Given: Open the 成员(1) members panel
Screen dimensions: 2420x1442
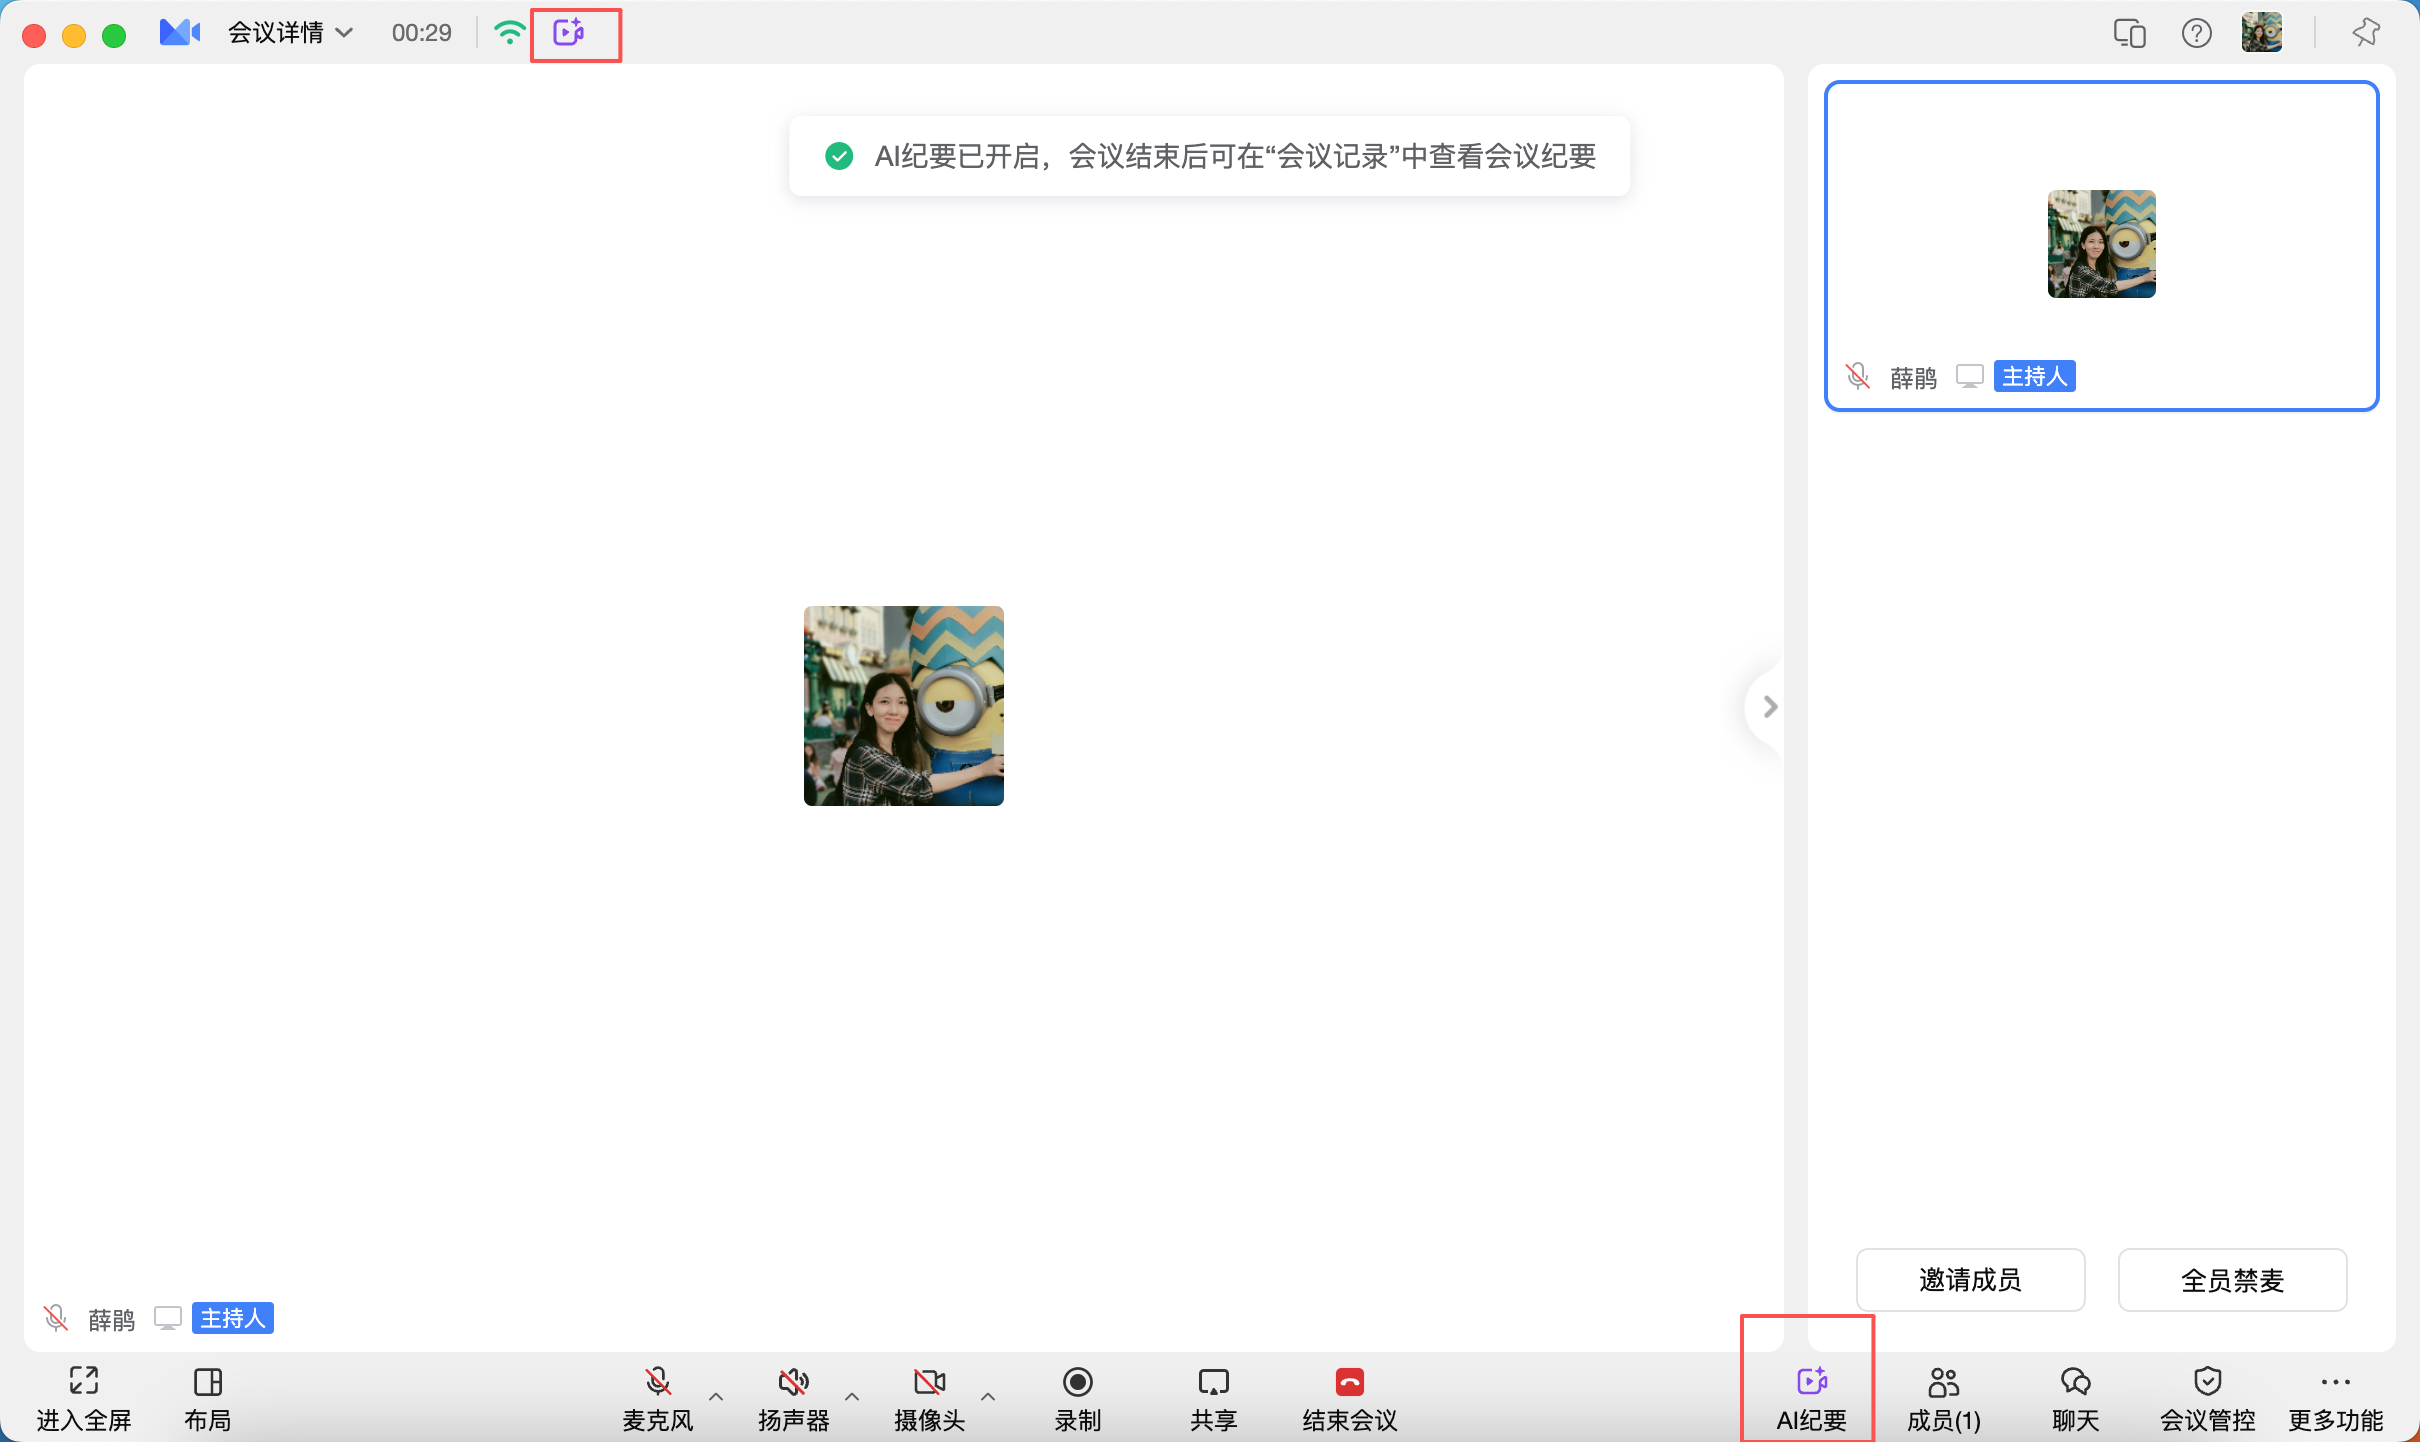Looking at the screenshot, I should [1944, 1399].
